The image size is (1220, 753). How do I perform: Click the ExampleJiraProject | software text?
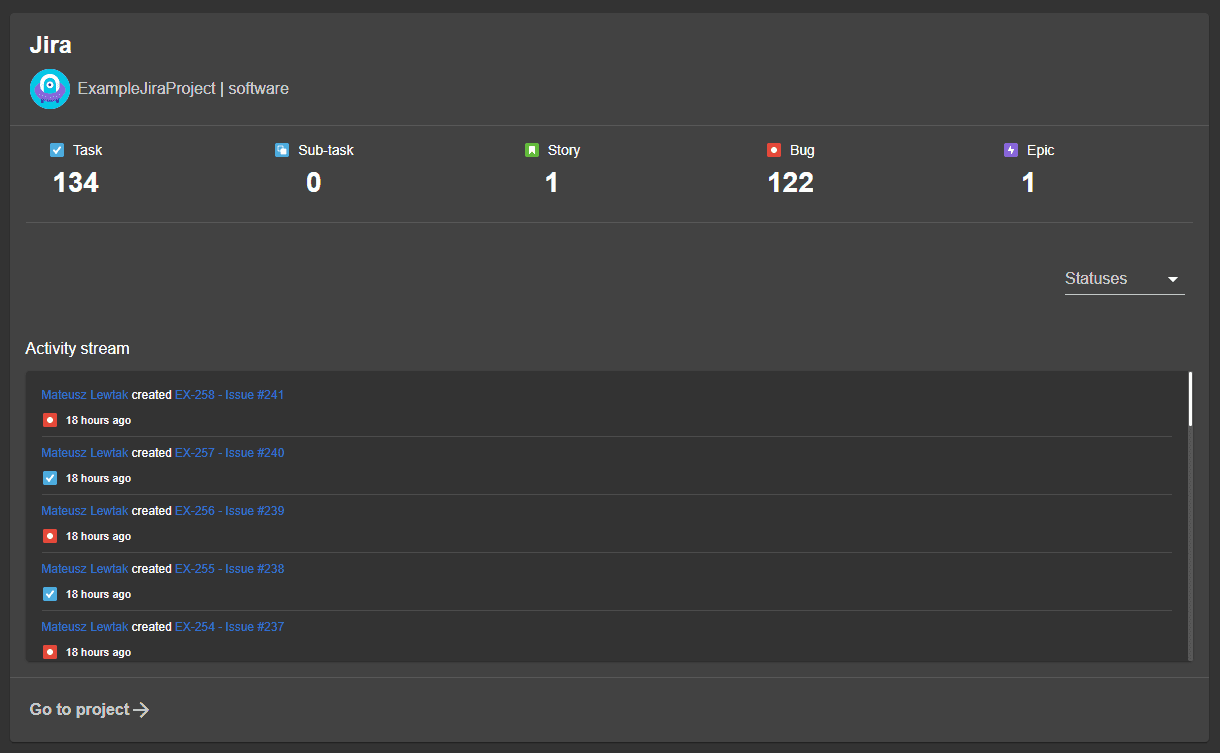[x=183, y=89]
